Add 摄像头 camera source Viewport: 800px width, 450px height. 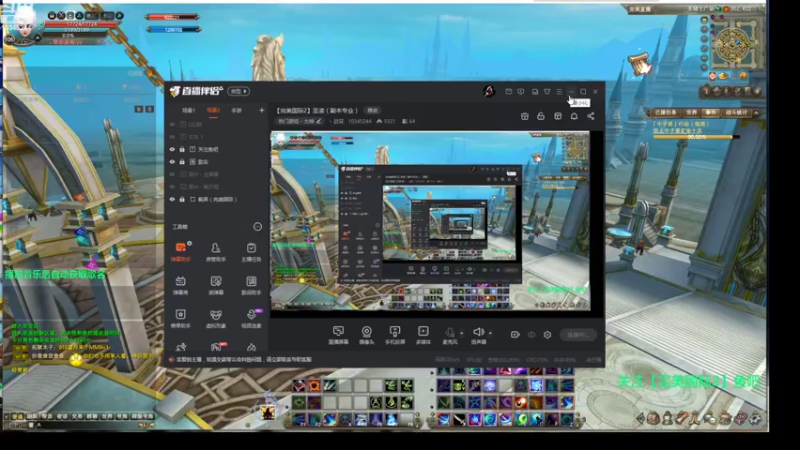366,335
